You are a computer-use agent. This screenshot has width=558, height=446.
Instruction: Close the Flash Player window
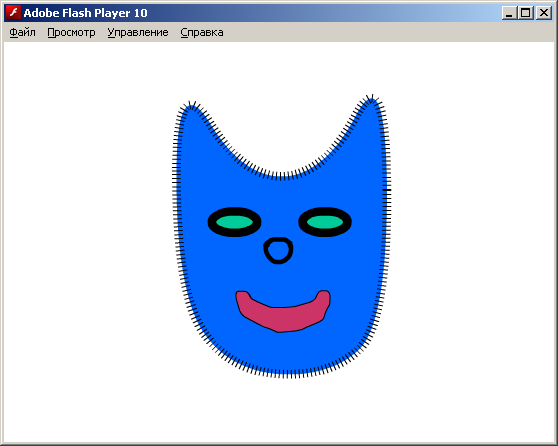pos(544,13)
